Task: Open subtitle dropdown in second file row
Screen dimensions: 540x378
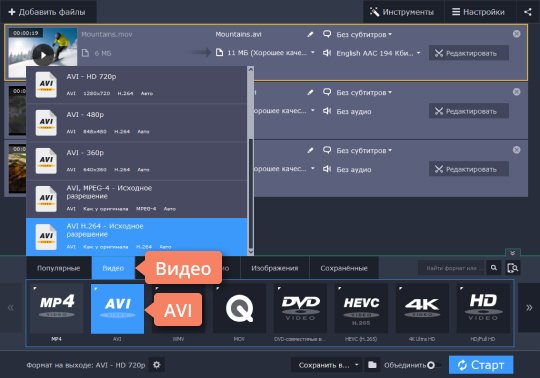Action: tap(364, 93)
